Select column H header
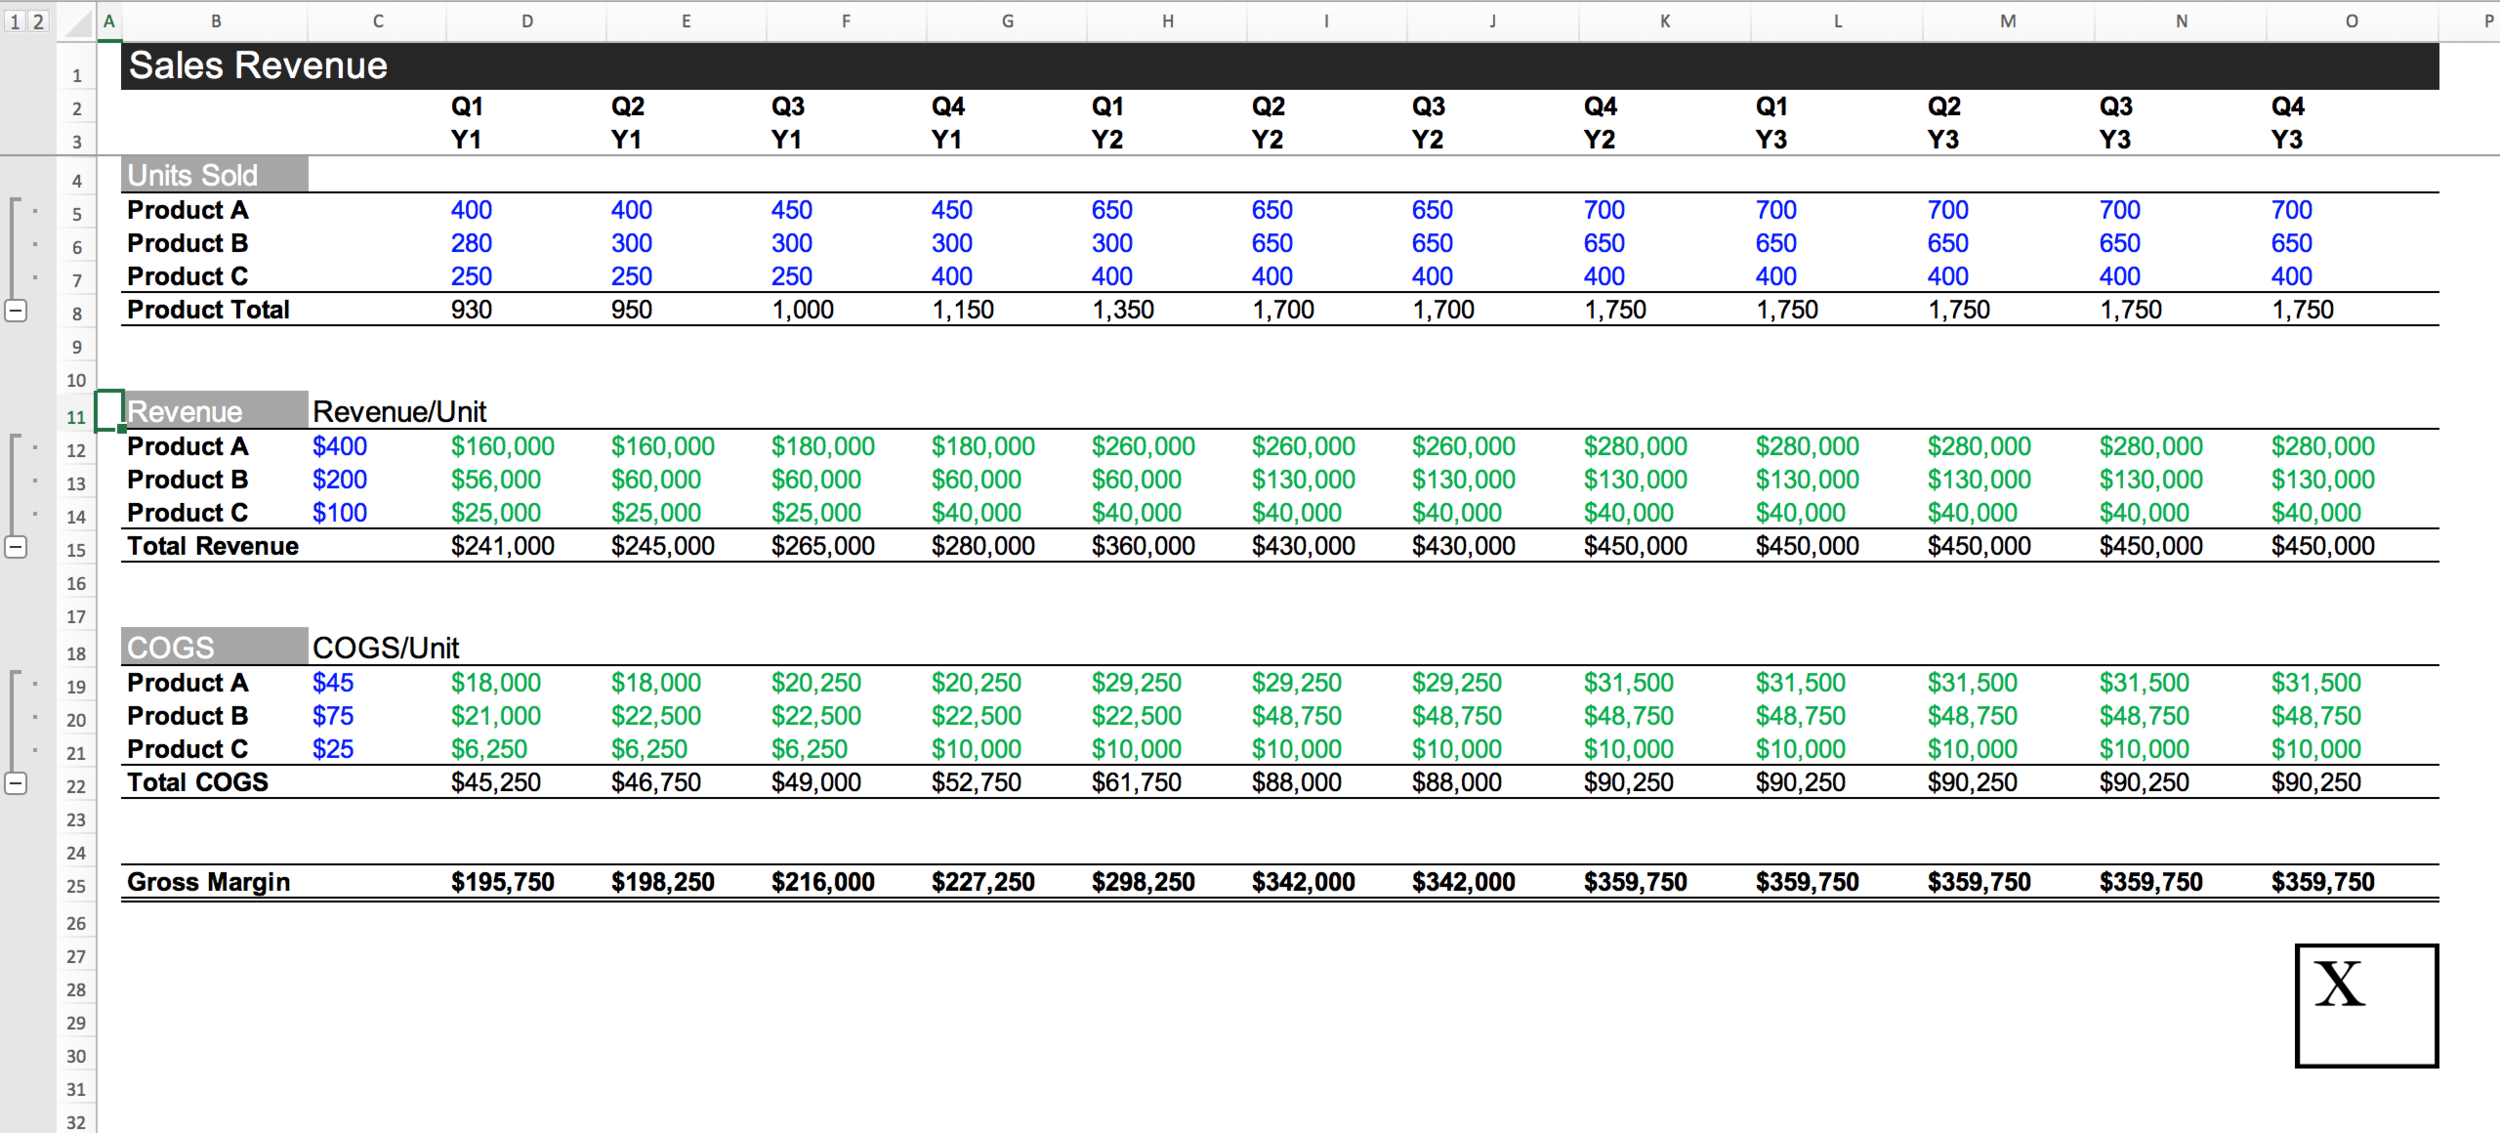This screenshot has width=2500, height=1133. tap(1167, 21)
